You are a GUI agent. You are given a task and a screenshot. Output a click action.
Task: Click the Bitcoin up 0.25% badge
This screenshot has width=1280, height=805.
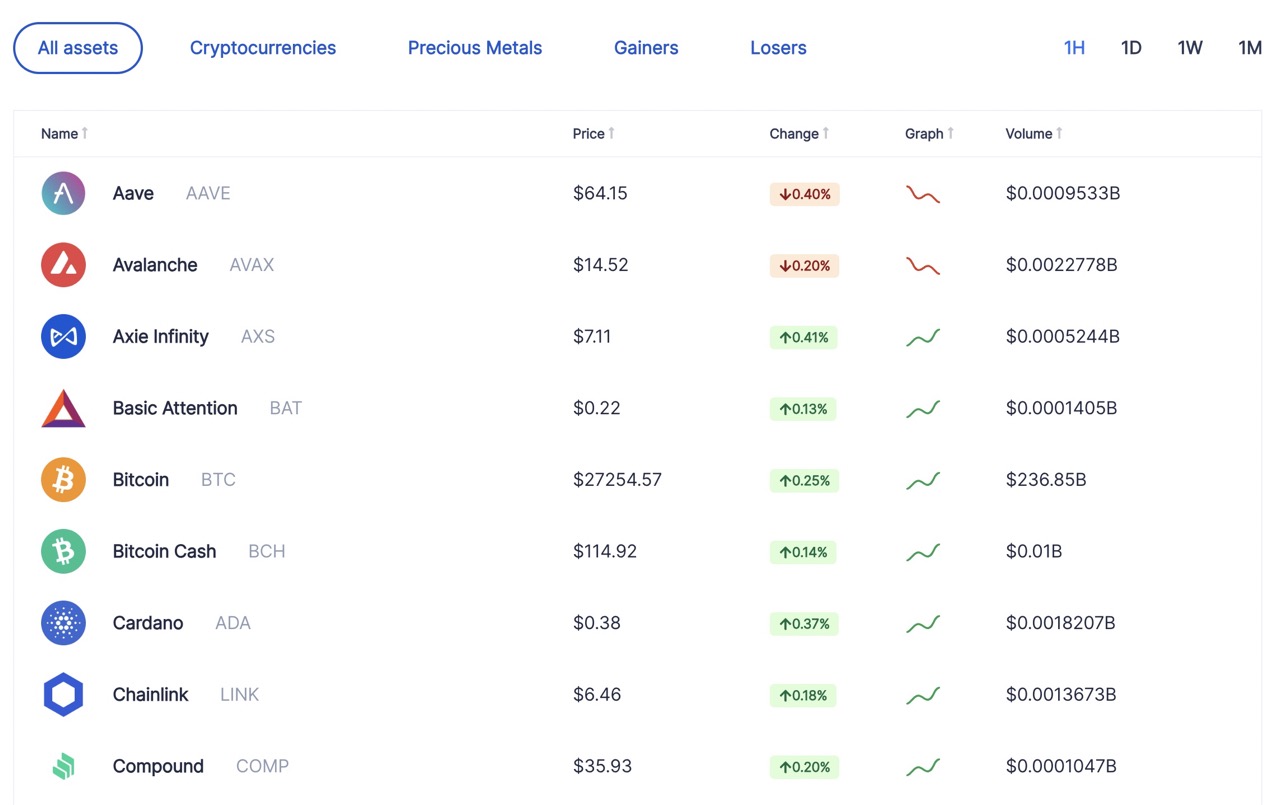pos(803,481)
